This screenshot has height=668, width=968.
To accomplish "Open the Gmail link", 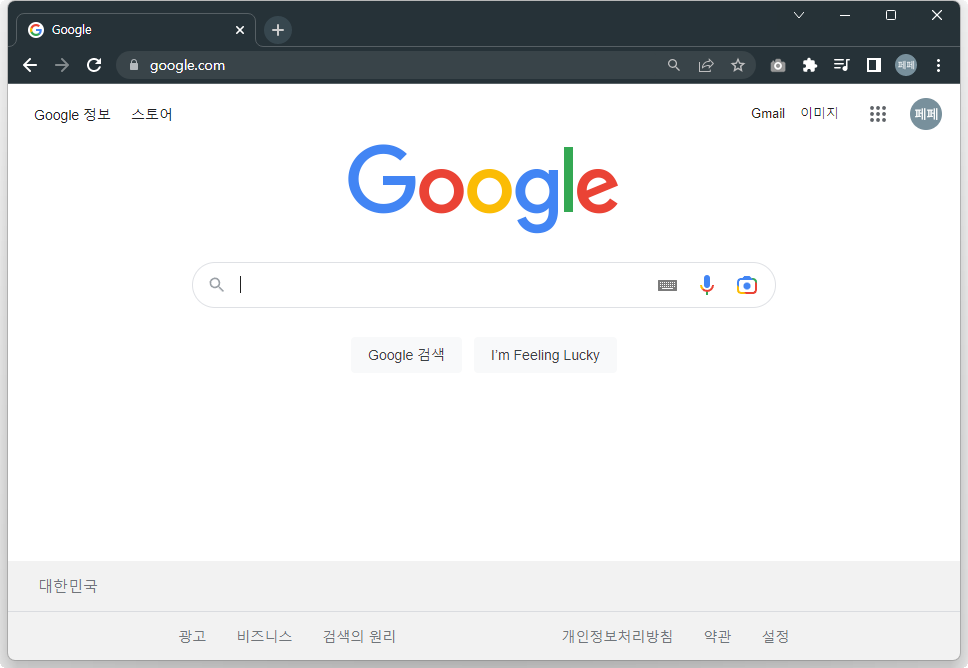I will tap(767, 114).
